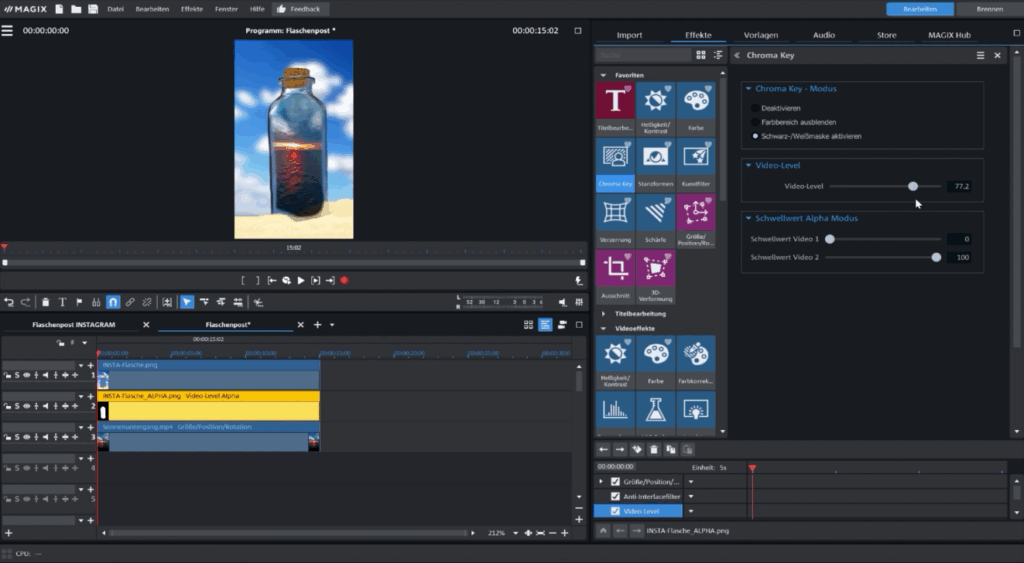Collapse the Favoriten category
Viewport: 1024px width, 563px height.
tap(603, 75)
